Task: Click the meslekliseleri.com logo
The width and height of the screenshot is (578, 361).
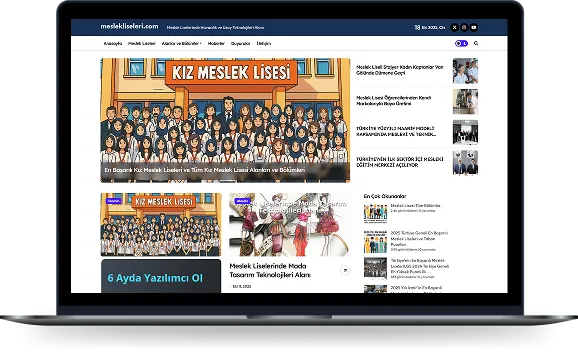Action: coord(129,26)
